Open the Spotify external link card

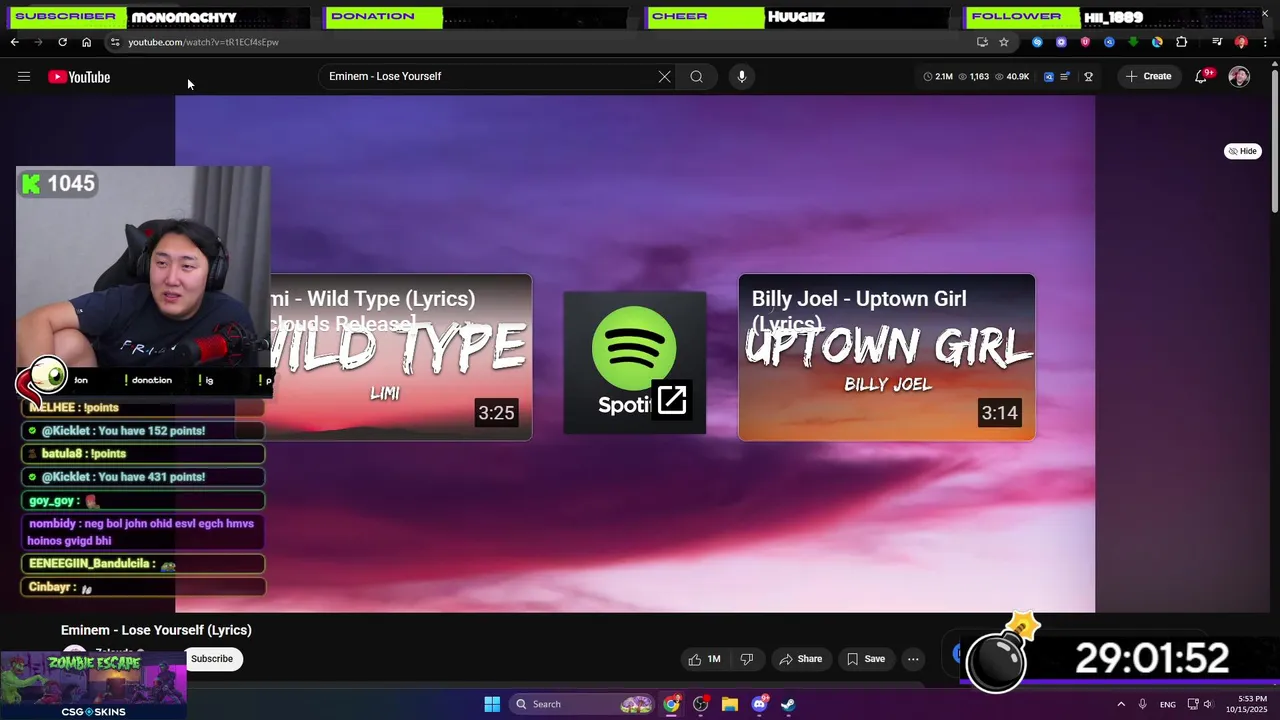(x=635, y=363)
